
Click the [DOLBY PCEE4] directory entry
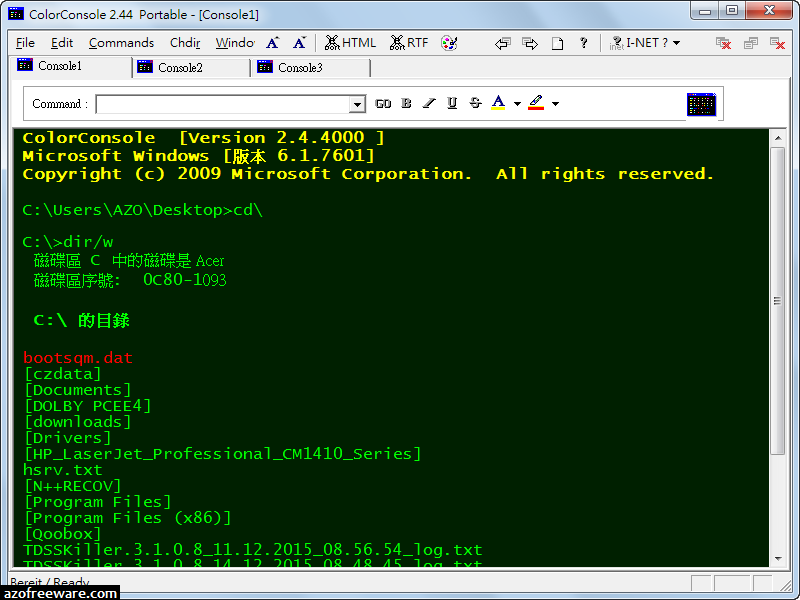pyautogui.click(x=88, y=406)
